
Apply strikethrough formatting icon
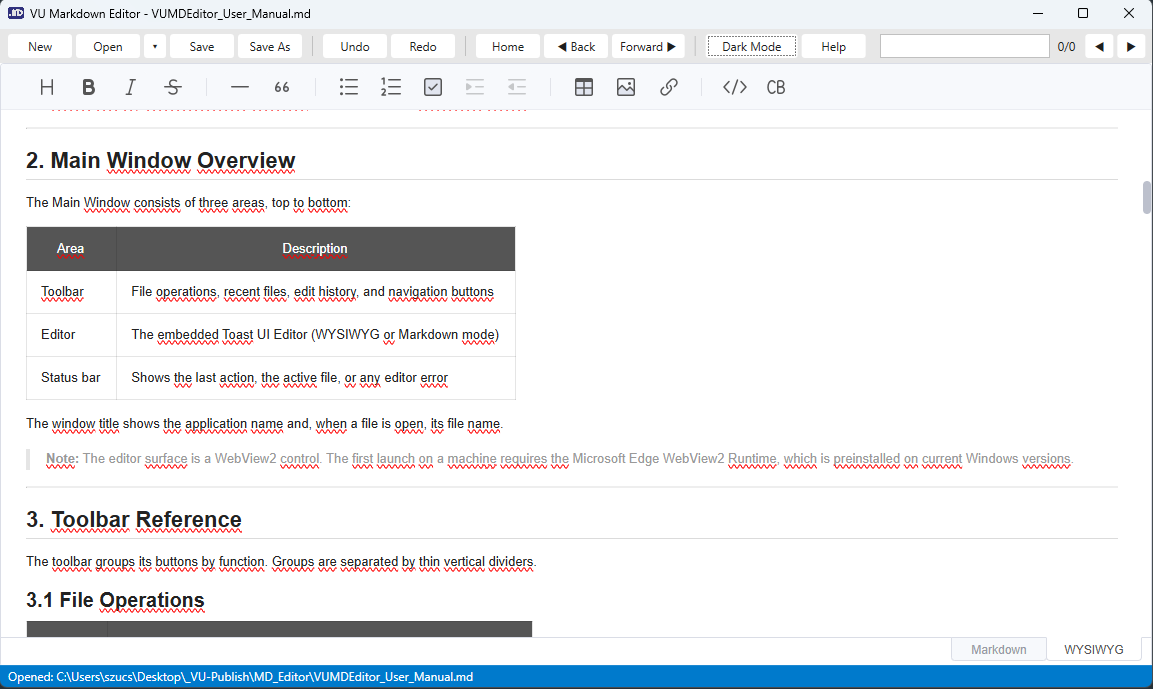[x=173, y=88]
